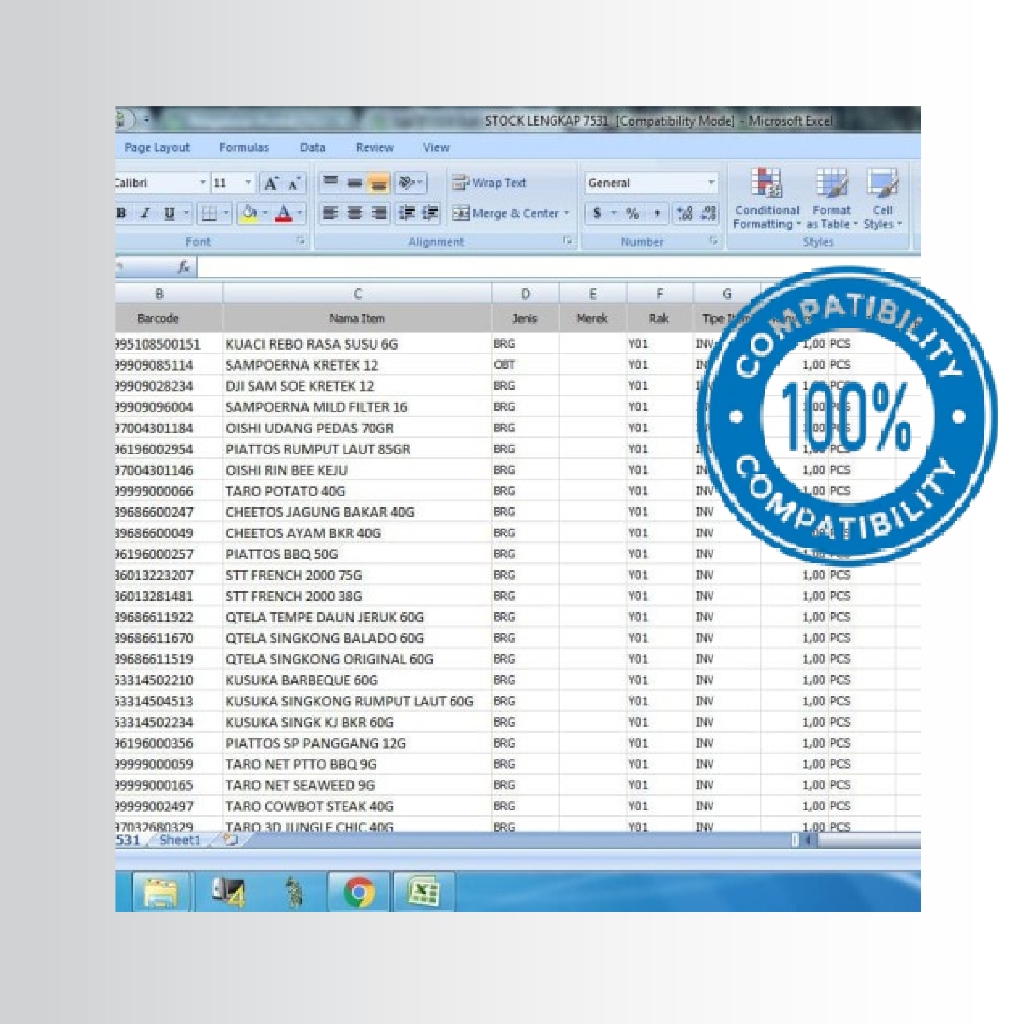1024x1024 pixels.
Task: Select column C header
Action: click(357, 294)
